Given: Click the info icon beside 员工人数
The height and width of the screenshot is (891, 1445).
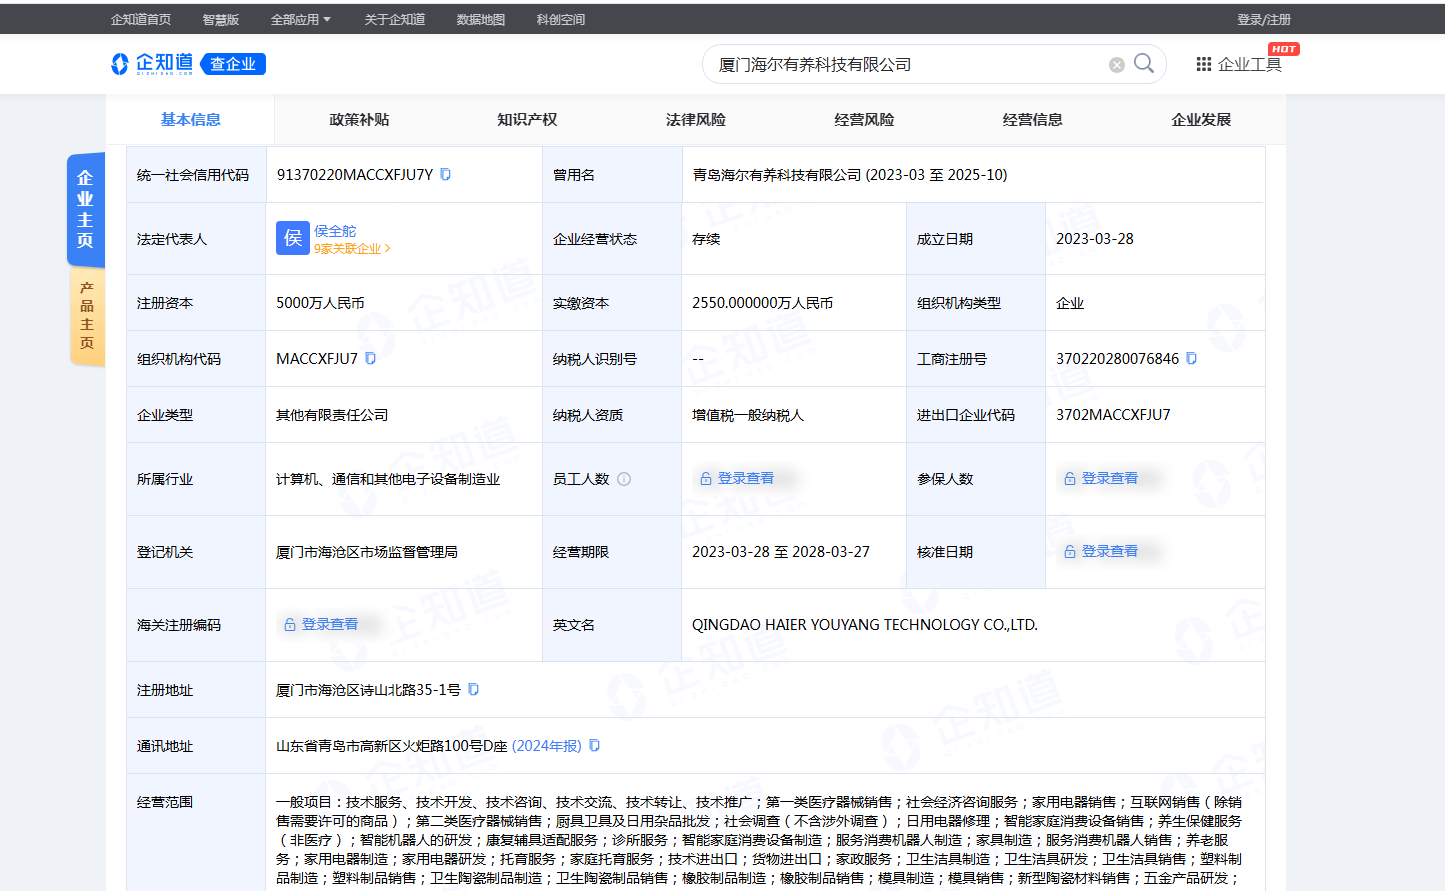Looking at the screenshot, I should pos(624,479).
